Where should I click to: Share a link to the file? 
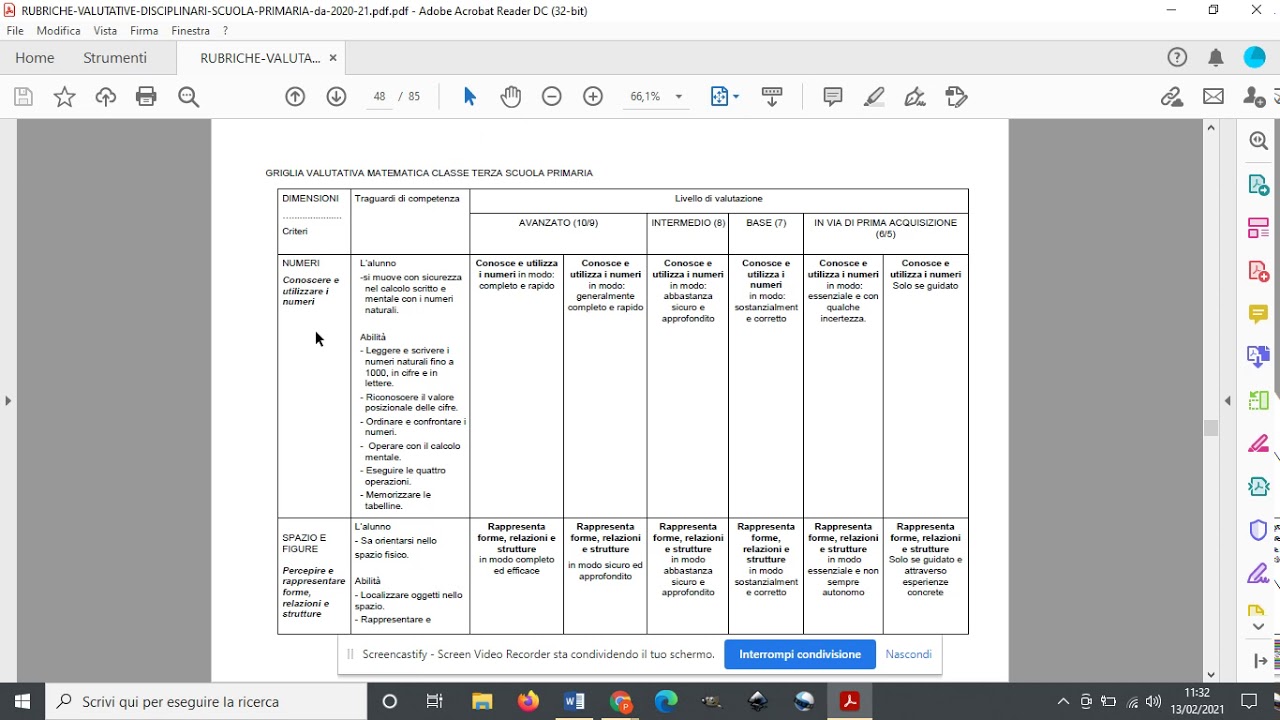1172,97
